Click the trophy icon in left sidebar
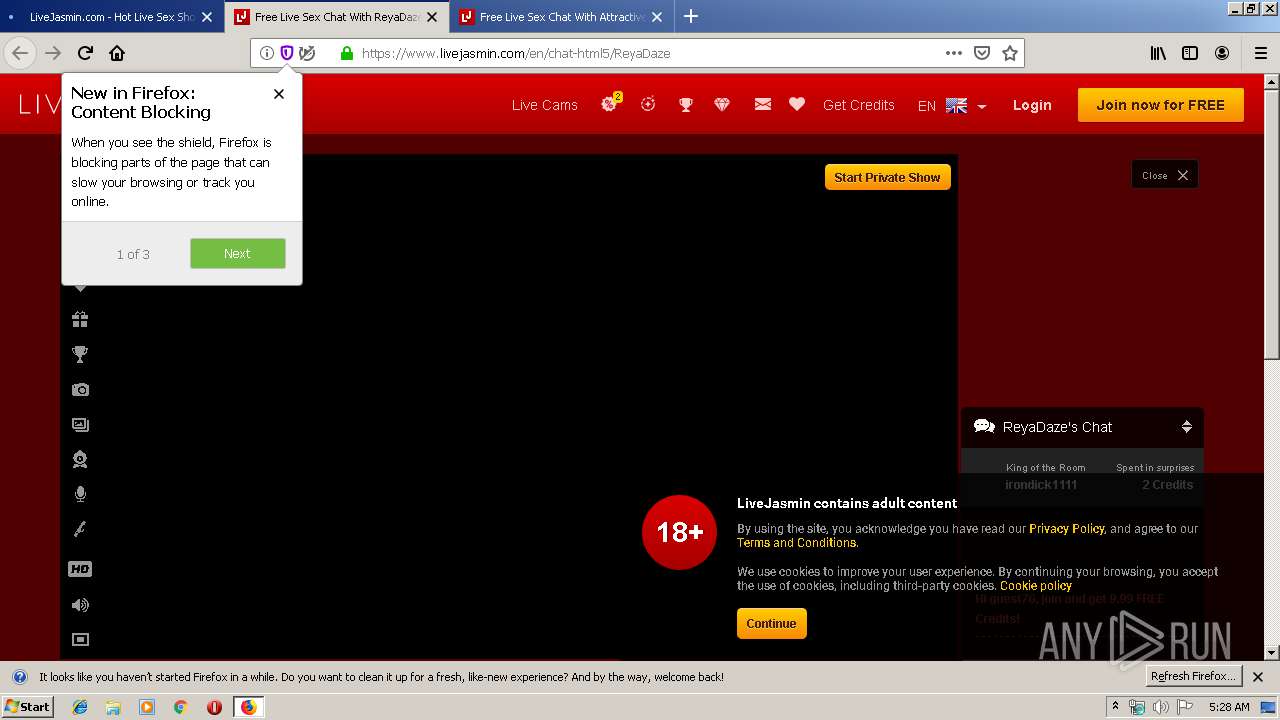The height and width of the screenshot is (720, 1280). click(x=80, y=354)
